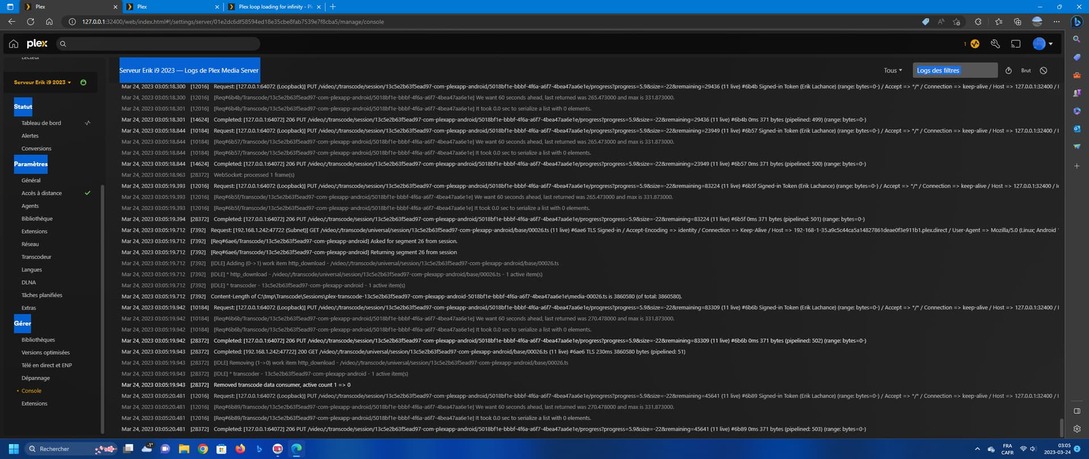The image size is (1089, 459).
Task: Open DLNA settings
Action: coord(28,283)
